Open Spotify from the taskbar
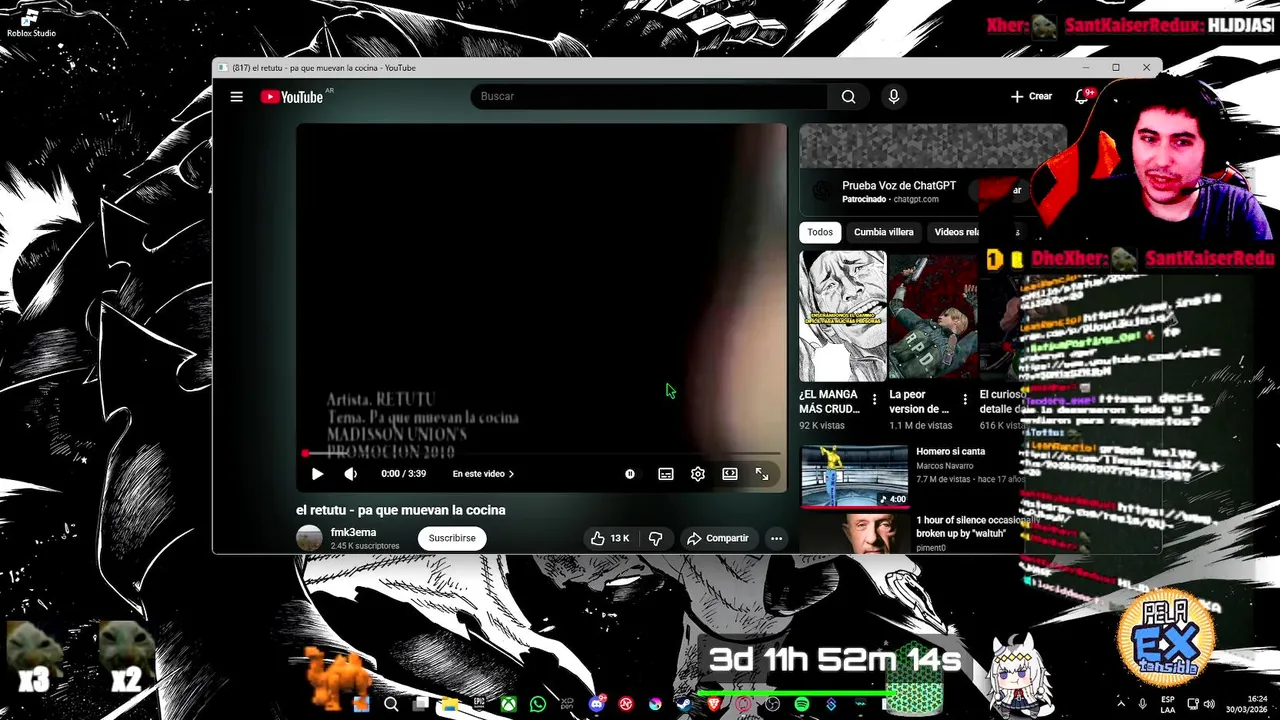Viewport: 1280px width, 720px height. 802,704
